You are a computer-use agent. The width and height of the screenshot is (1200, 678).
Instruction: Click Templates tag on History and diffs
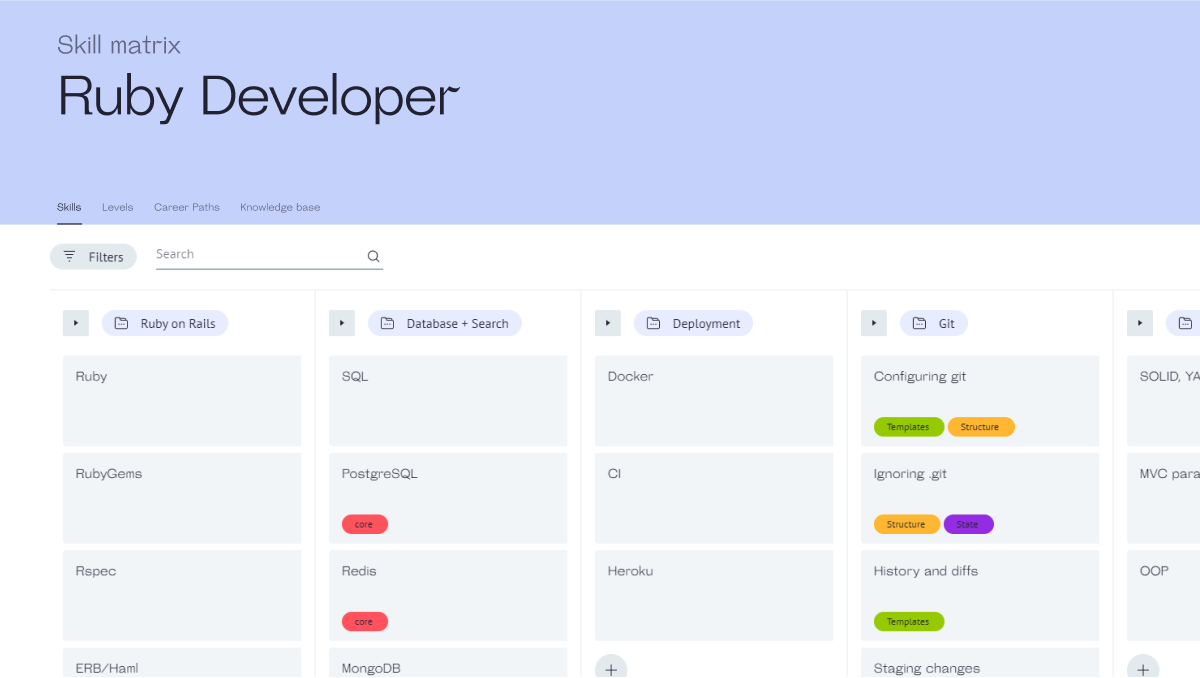(908, 621)
